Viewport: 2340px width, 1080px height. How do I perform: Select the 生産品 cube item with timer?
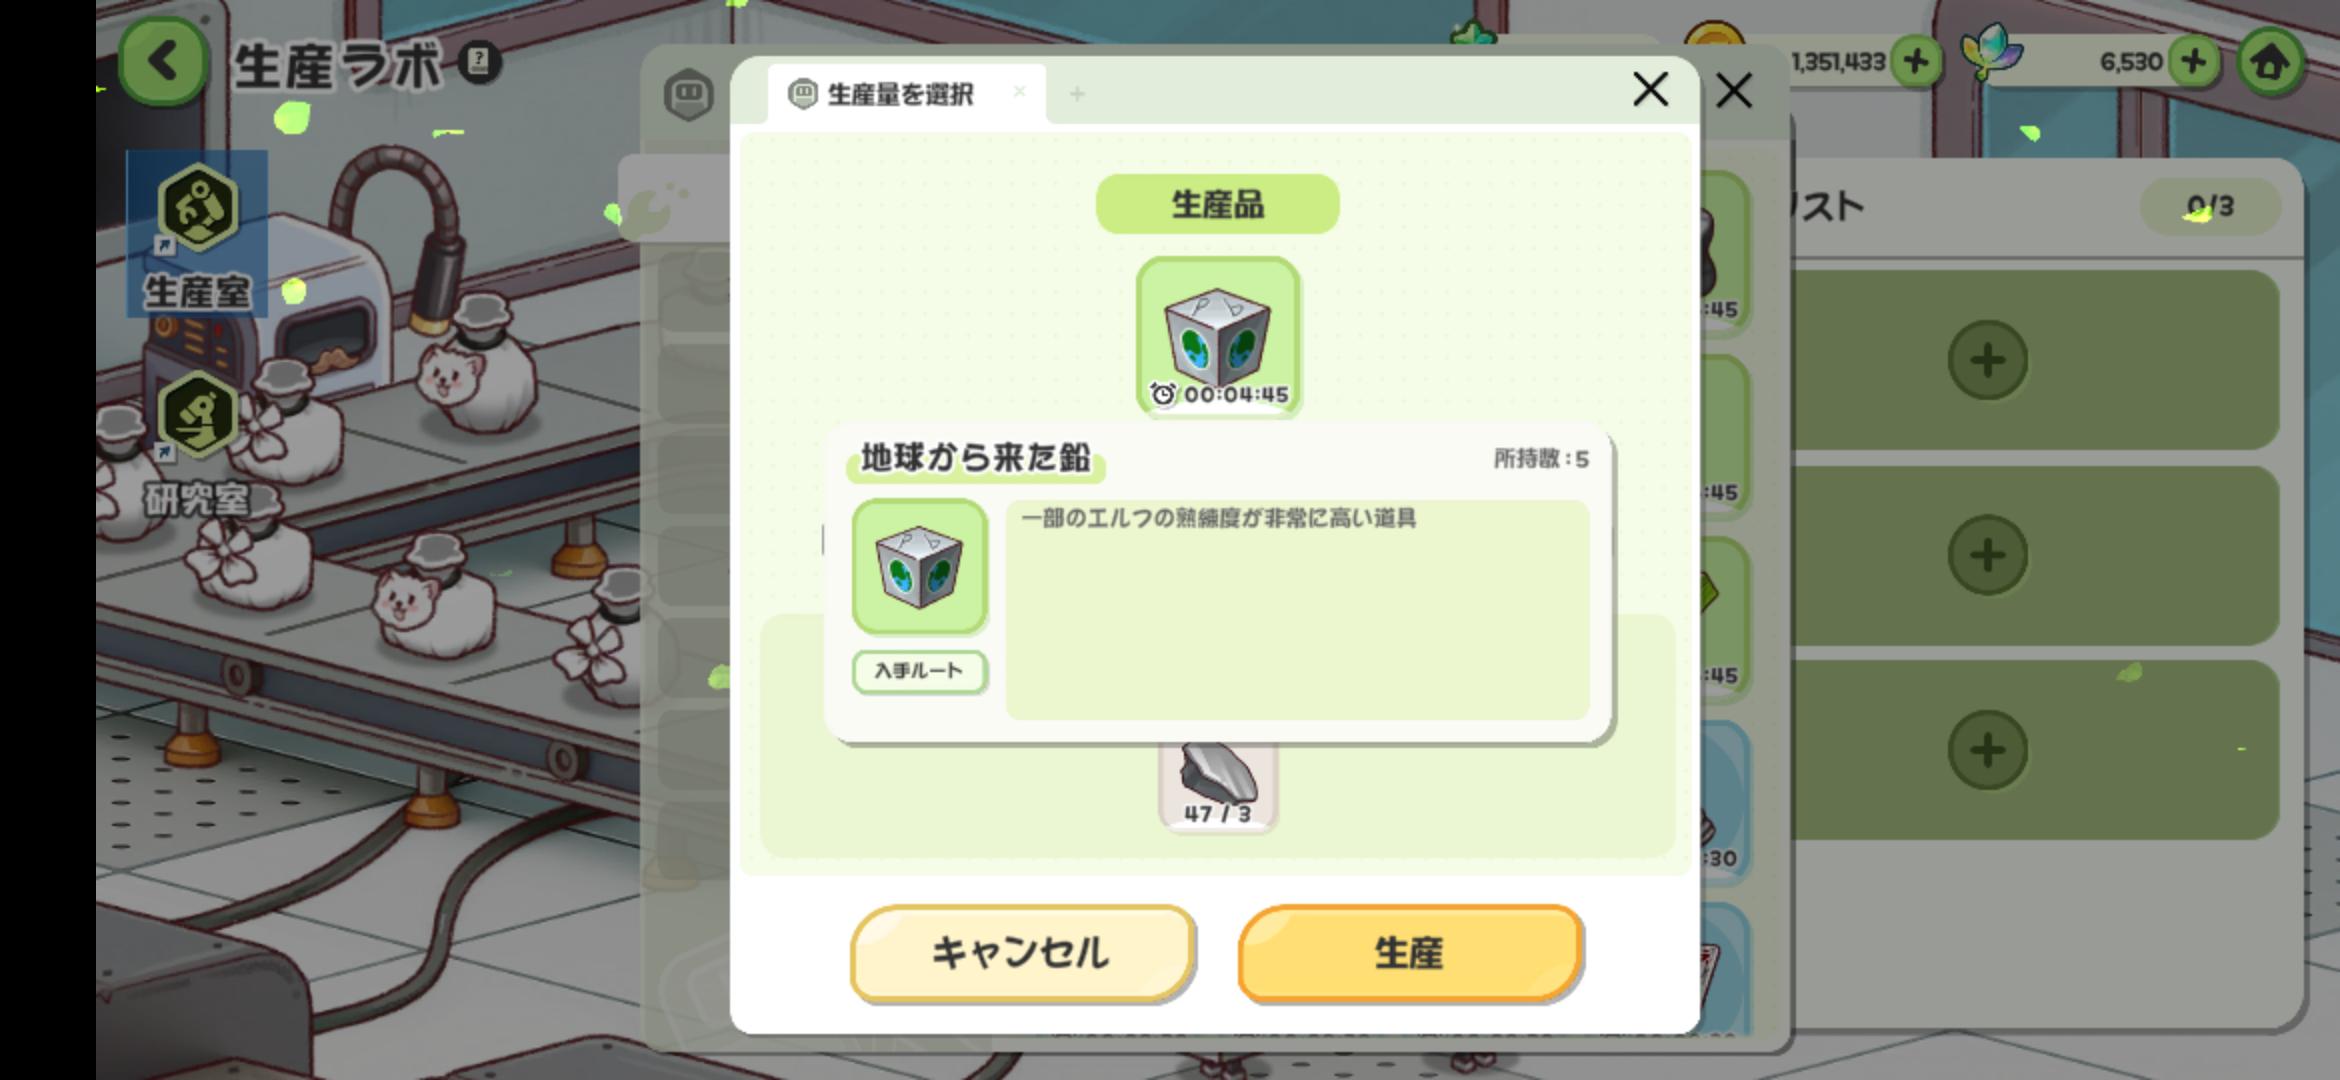(1218, 336)
